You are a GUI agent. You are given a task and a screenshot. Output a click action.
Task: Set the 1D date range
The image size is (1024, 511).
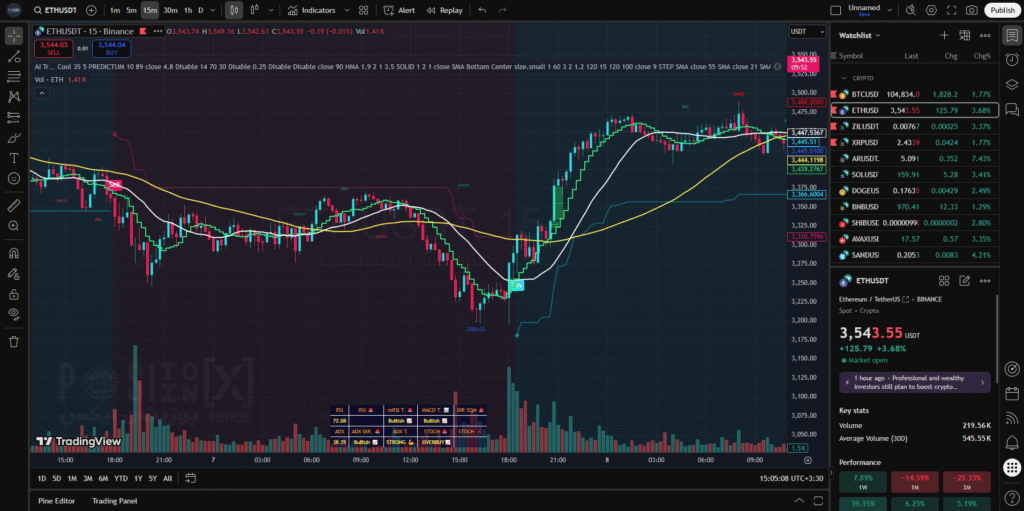click(42, 478)
